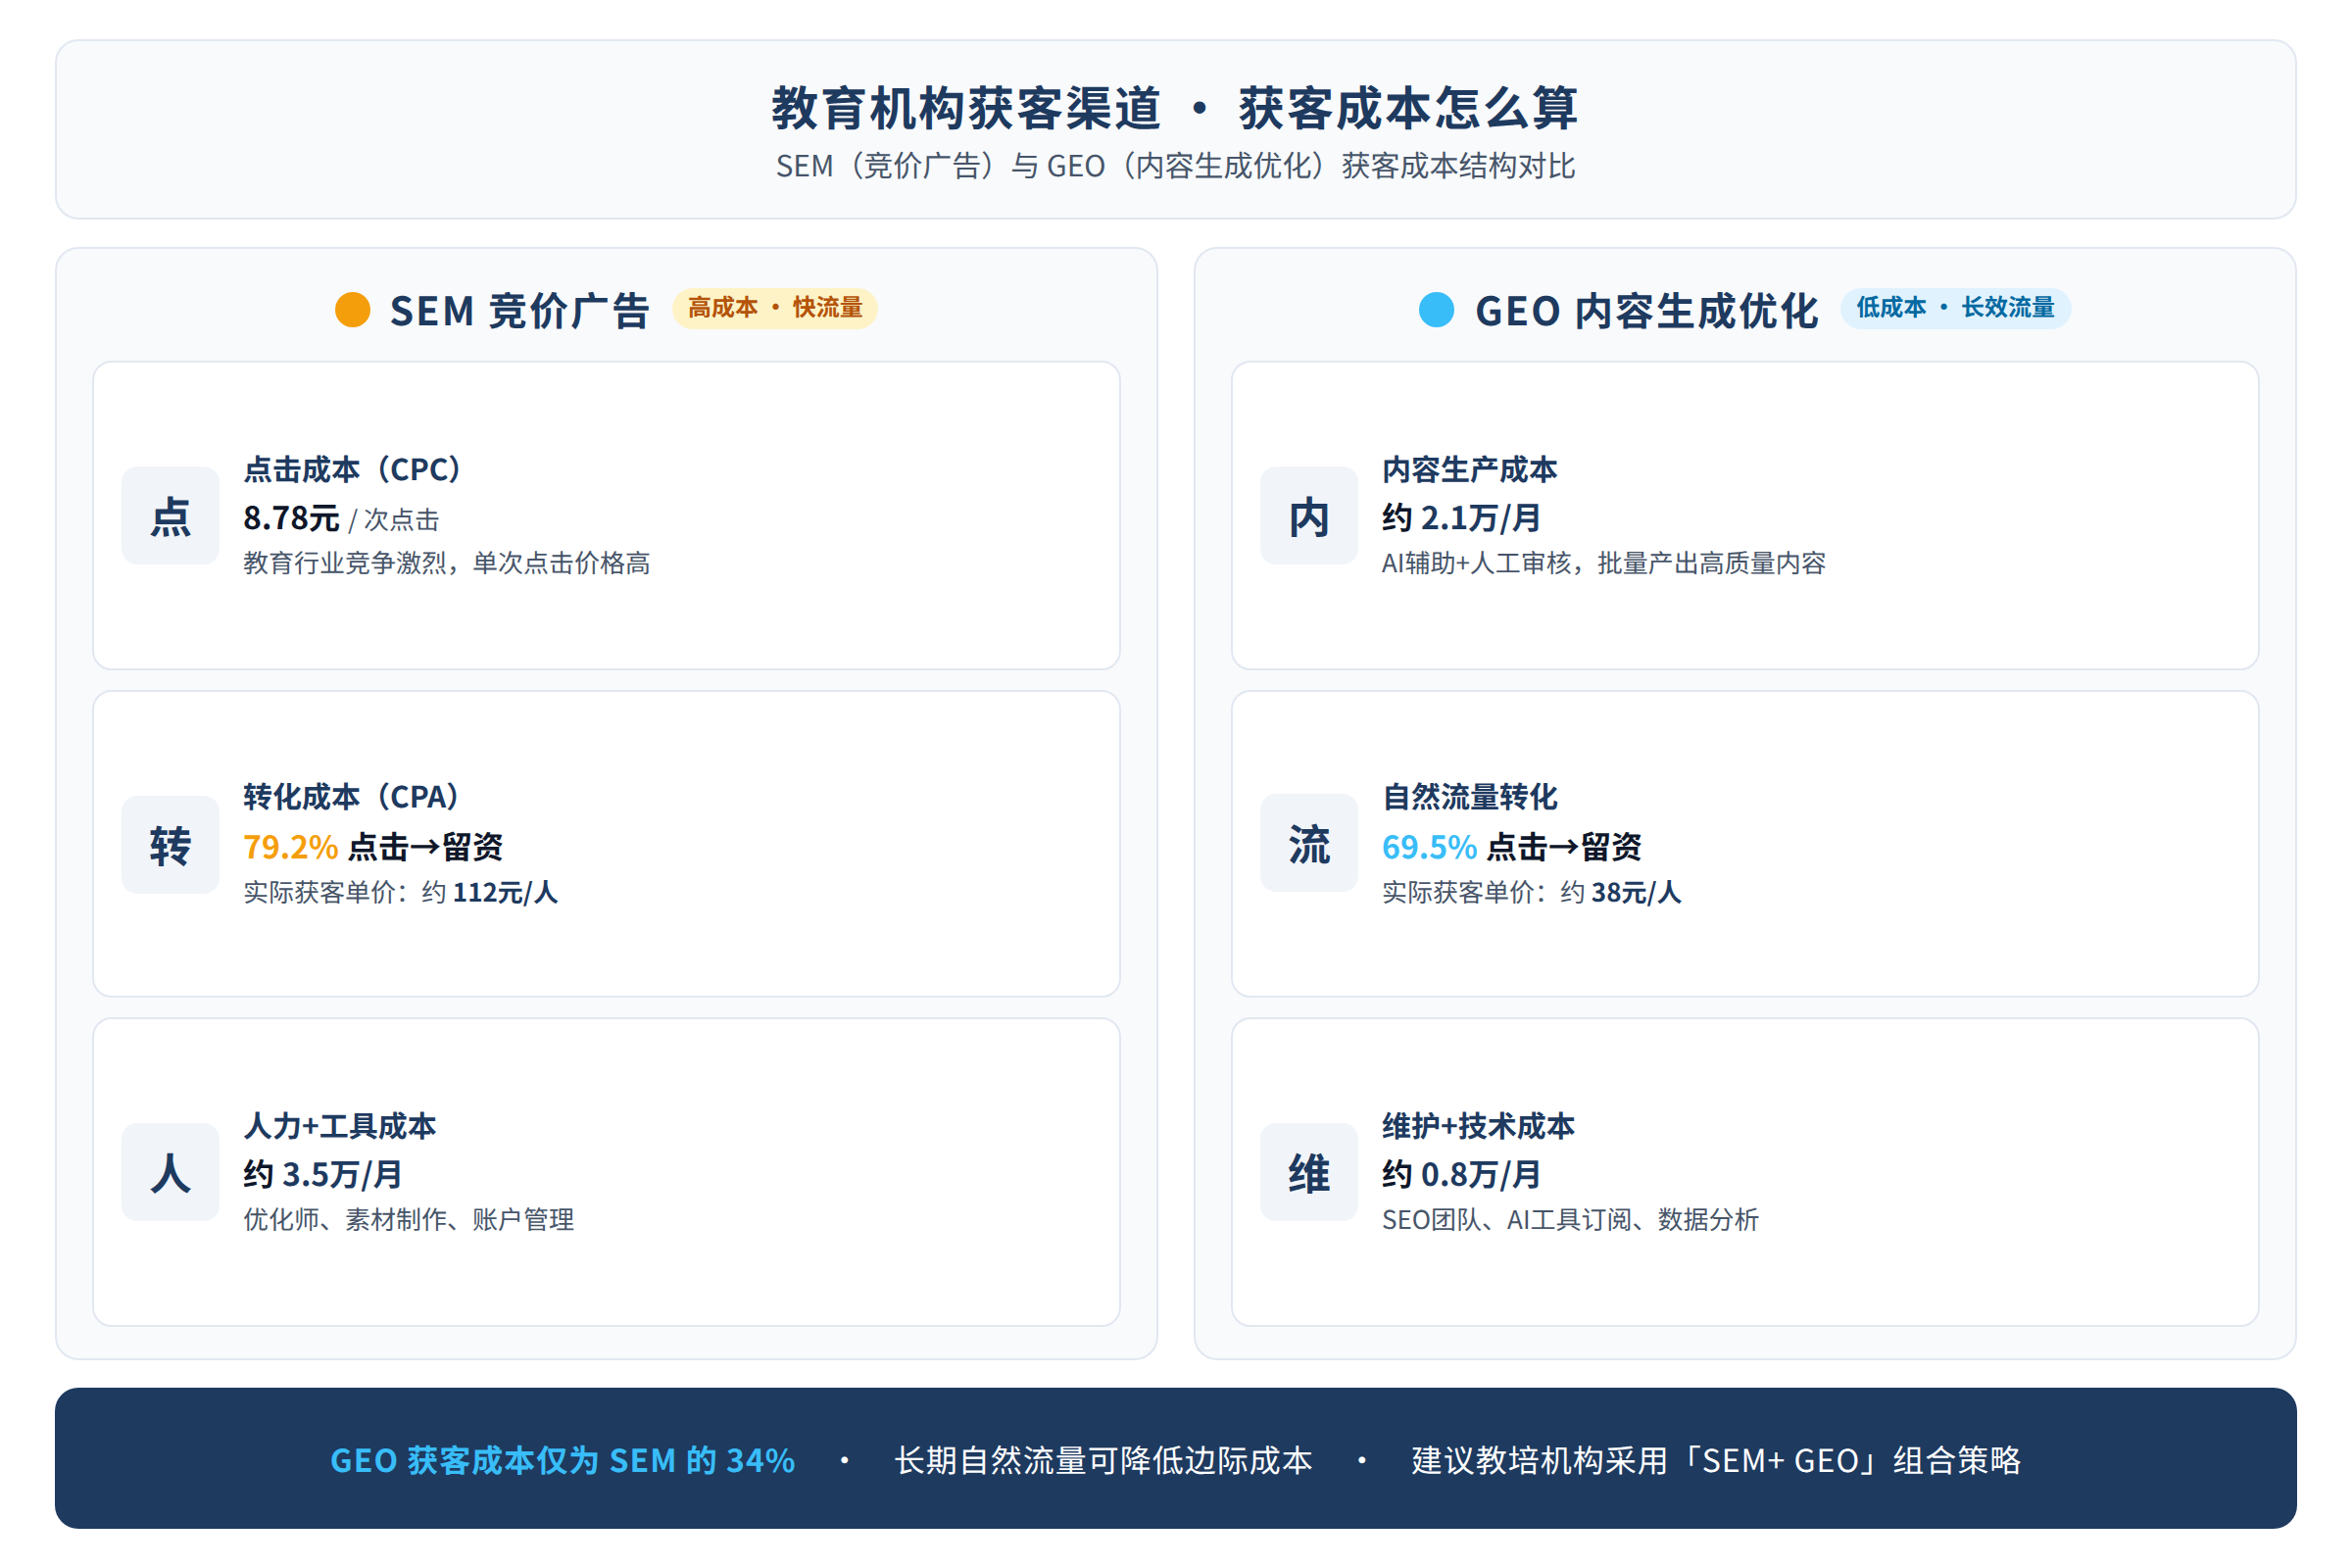Click the 8.78元 value

point(291,518)
